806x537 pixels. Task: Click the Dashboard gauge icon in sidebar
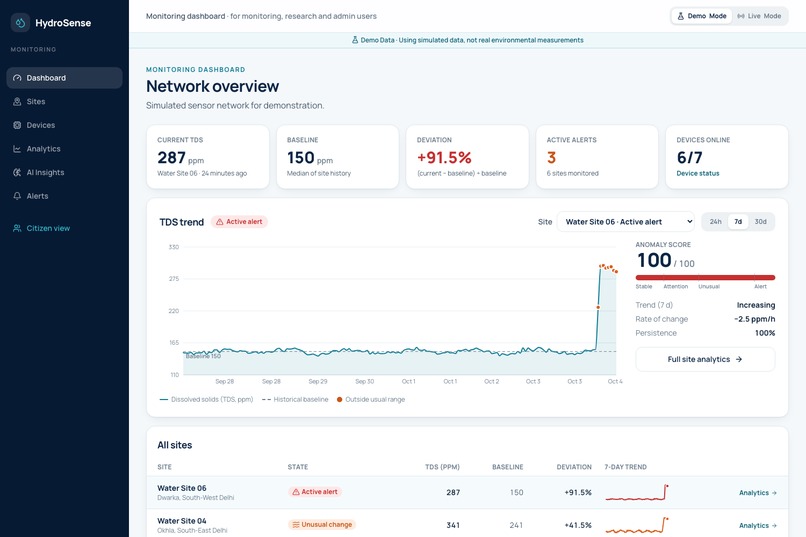(x=17, y=78)
